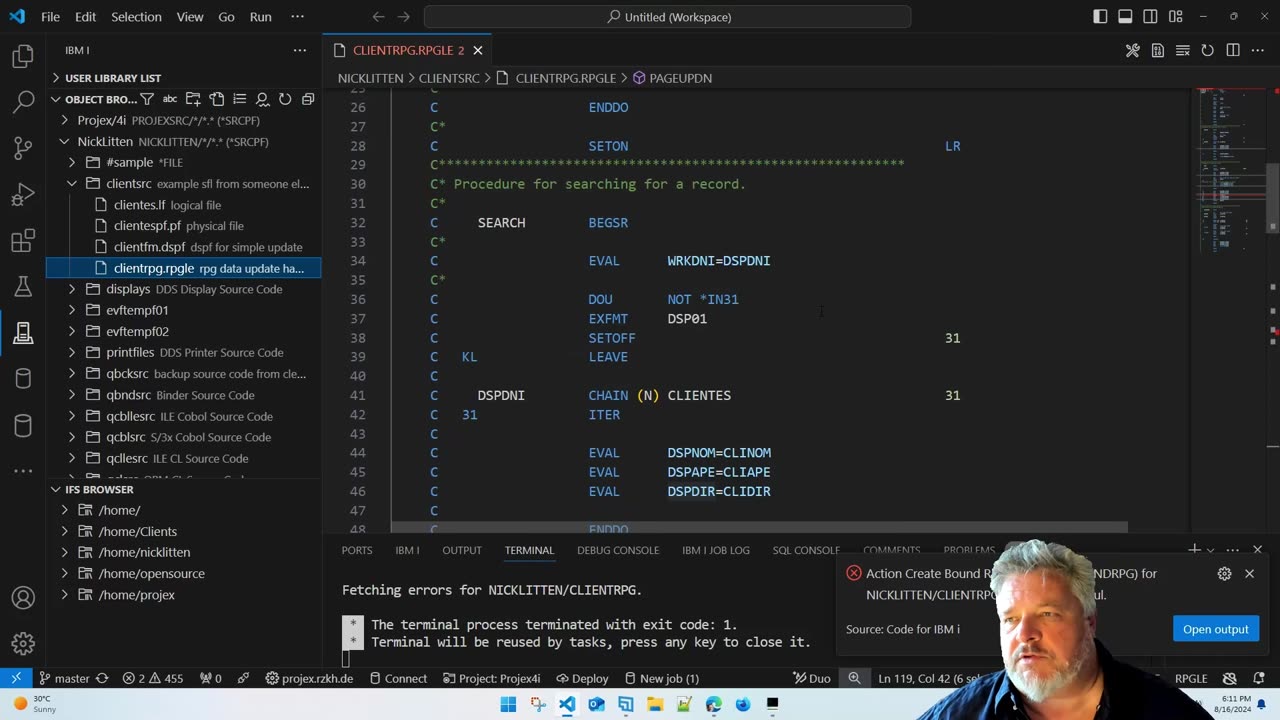Open the Source Control view
This screenshot has height=720, width=1280.
pyautogui.click(x=23, y=148)
